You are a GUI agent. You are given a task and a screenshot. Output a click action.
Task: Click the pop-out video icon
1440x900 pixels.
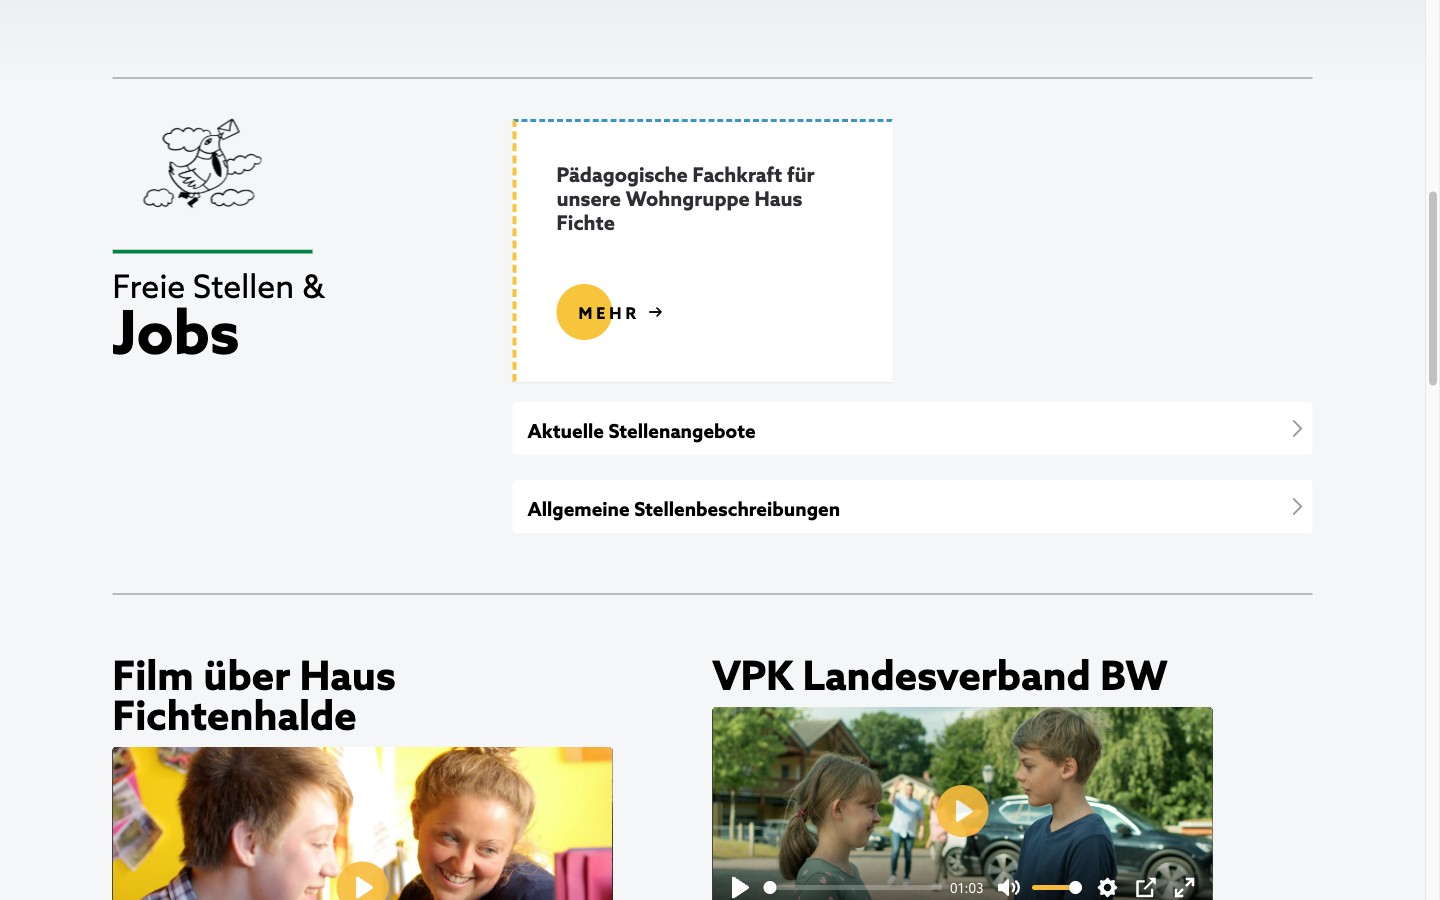[x=1146, y=887]
